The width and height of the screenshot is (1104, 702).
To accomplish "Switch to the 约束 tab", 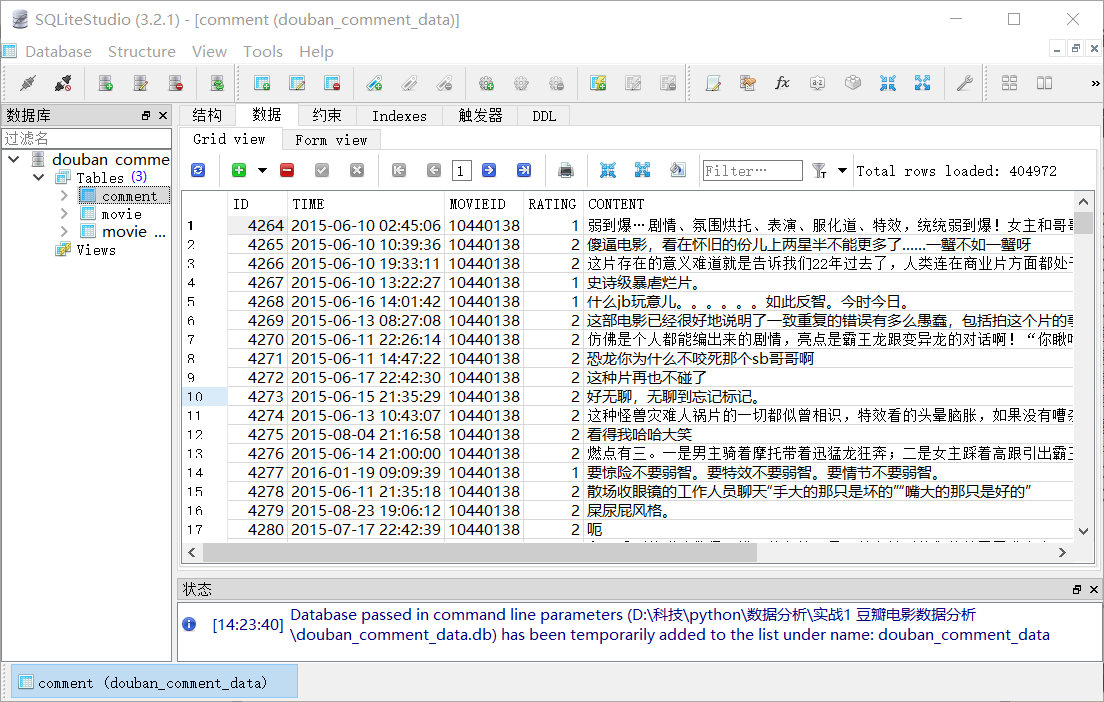I will tap(327, 115).
